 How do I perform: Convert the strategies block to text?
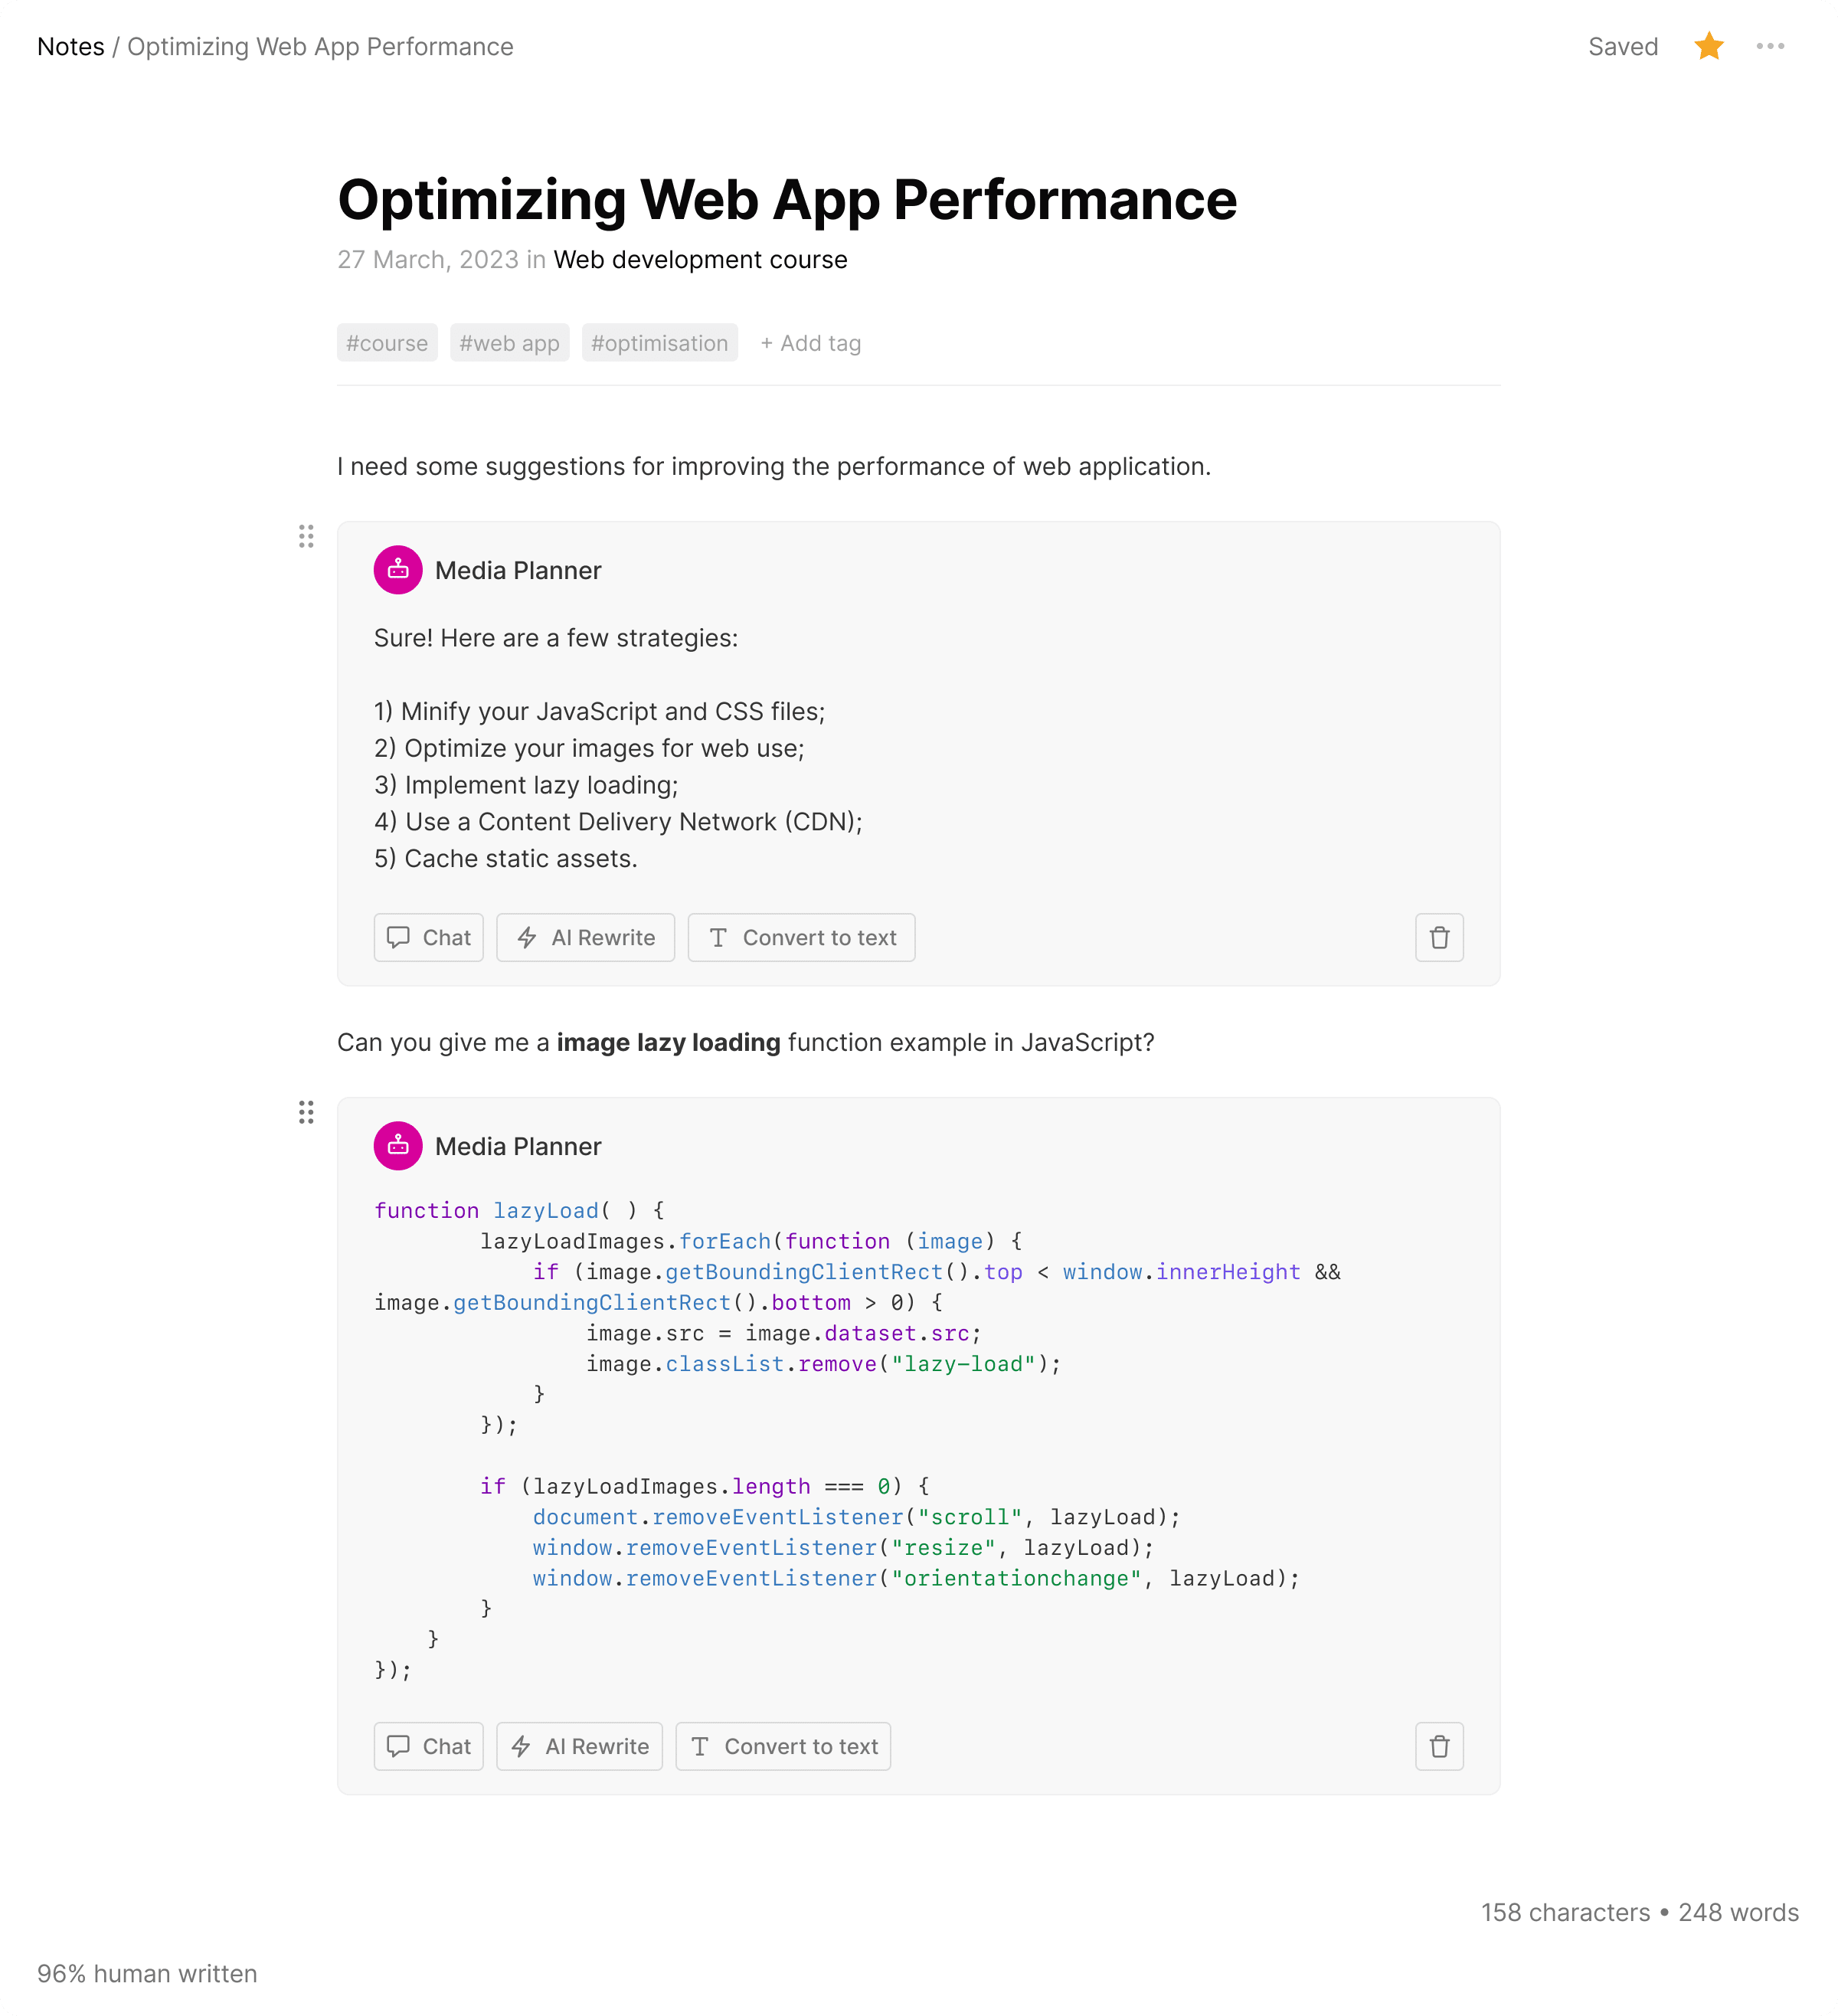[801, 937]
